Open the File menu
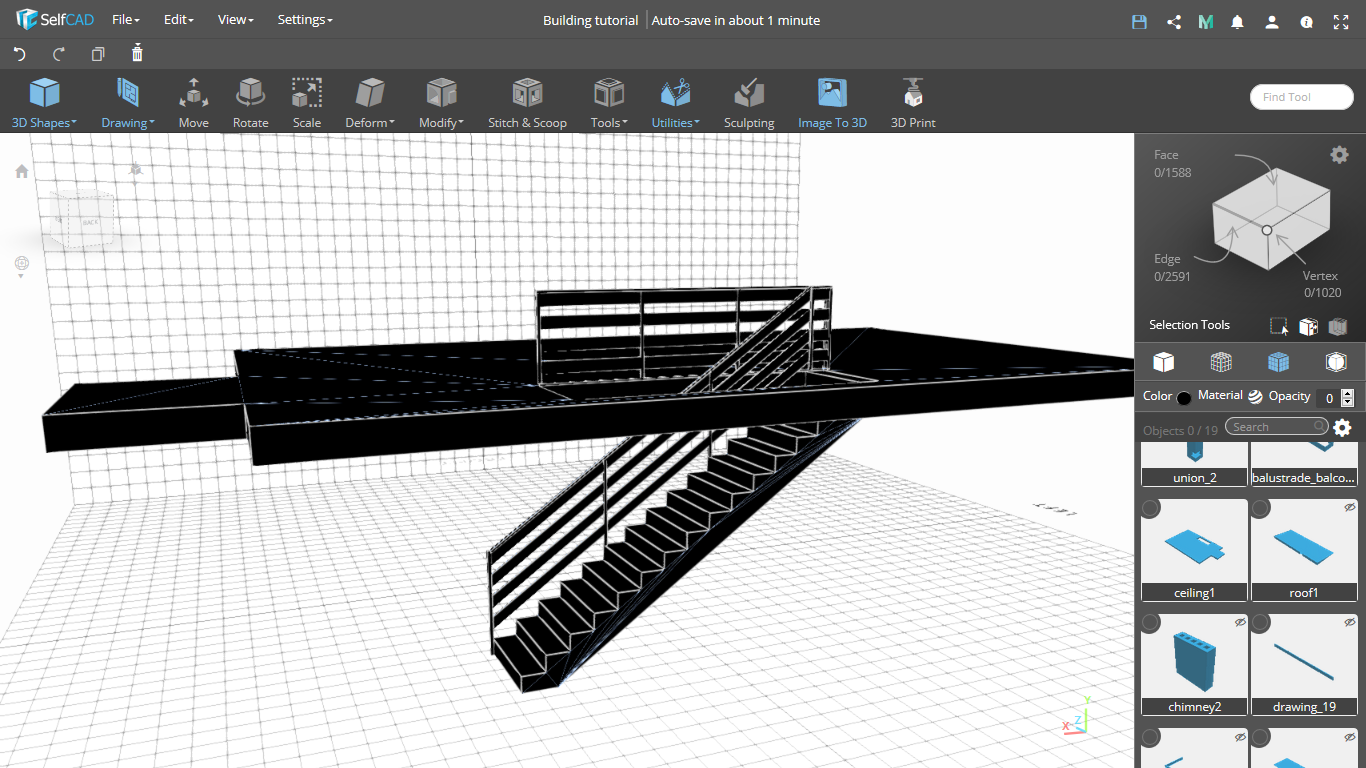The height and width of the screenshot is (768, 1366). [125, 20]
